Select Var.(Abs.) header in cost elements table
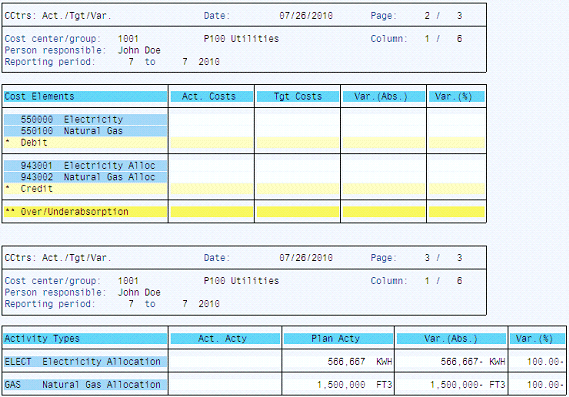 click(x=384, y=97)
